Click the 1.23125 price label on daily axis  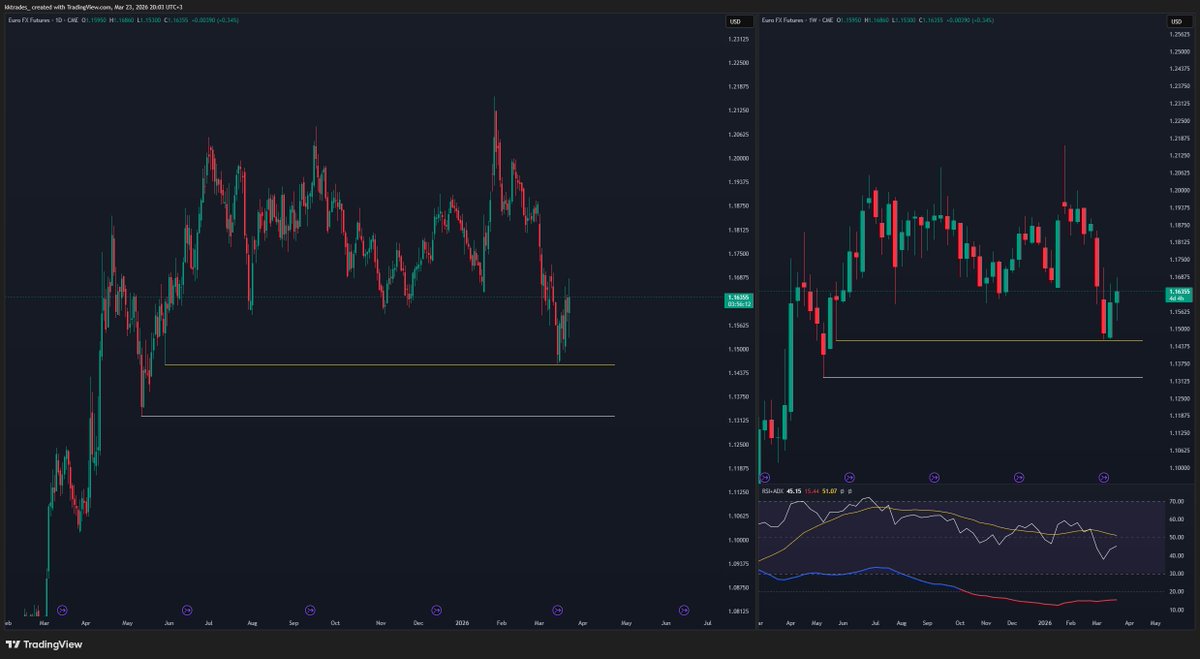pyautogui.click(x=739, y=39)
